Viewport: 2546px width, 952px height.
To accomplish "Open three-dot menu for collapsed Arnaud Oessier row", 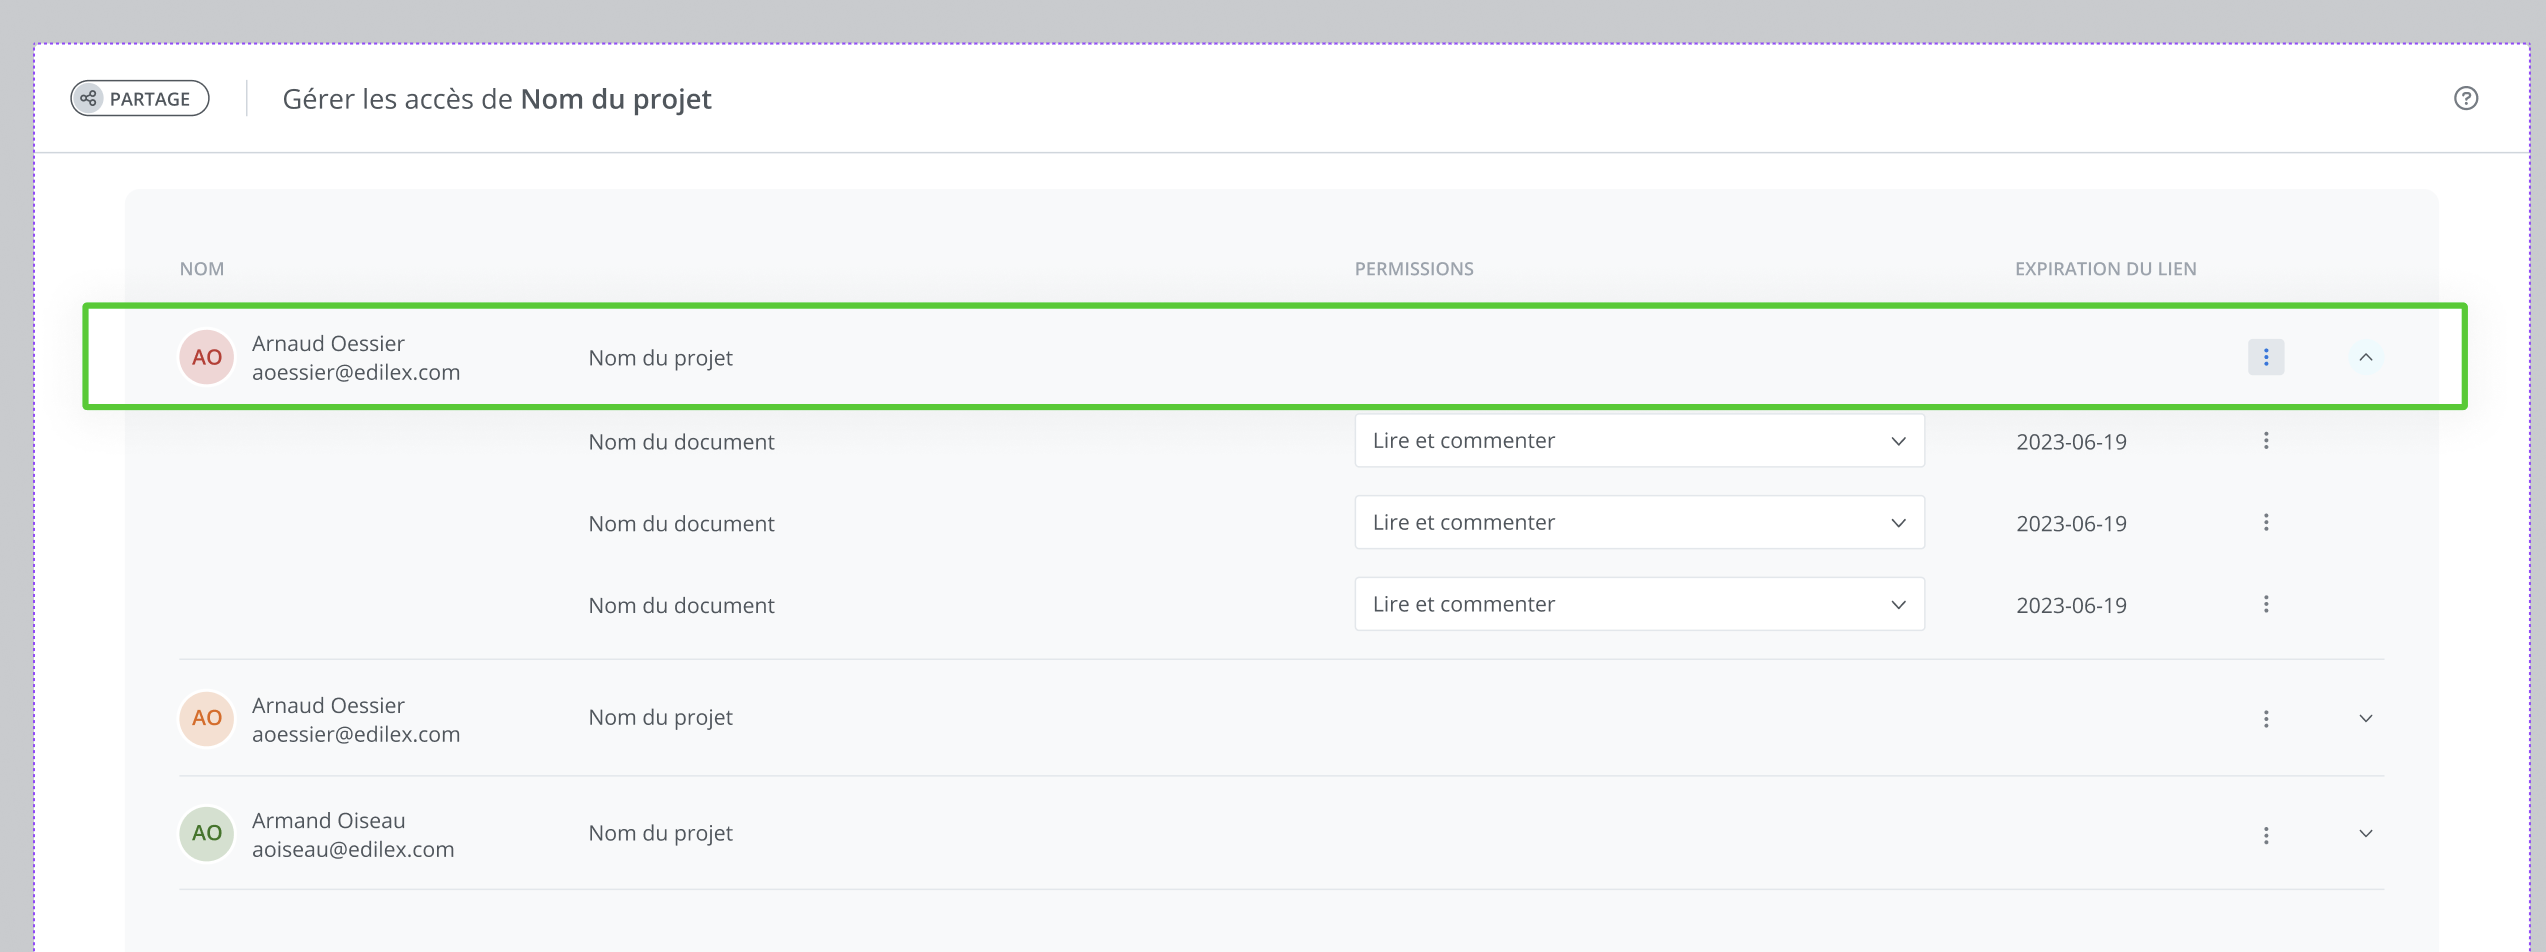I will [2265, 719].
